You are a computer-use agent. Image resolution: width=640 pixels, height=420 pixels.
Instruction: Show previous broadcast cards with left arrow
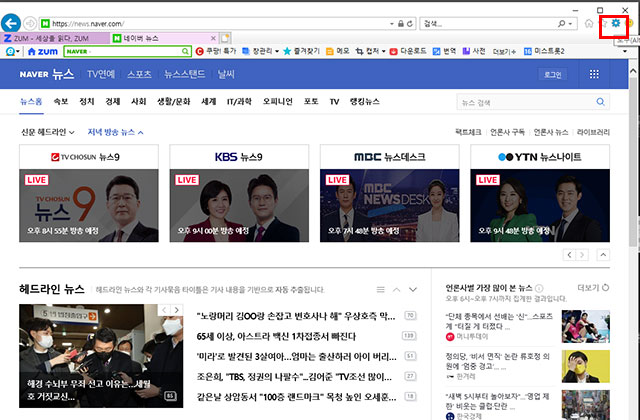pos(569,255)
